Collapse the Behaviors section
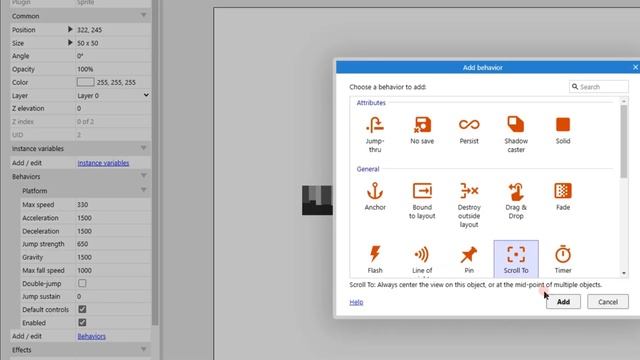 (143, 176)
